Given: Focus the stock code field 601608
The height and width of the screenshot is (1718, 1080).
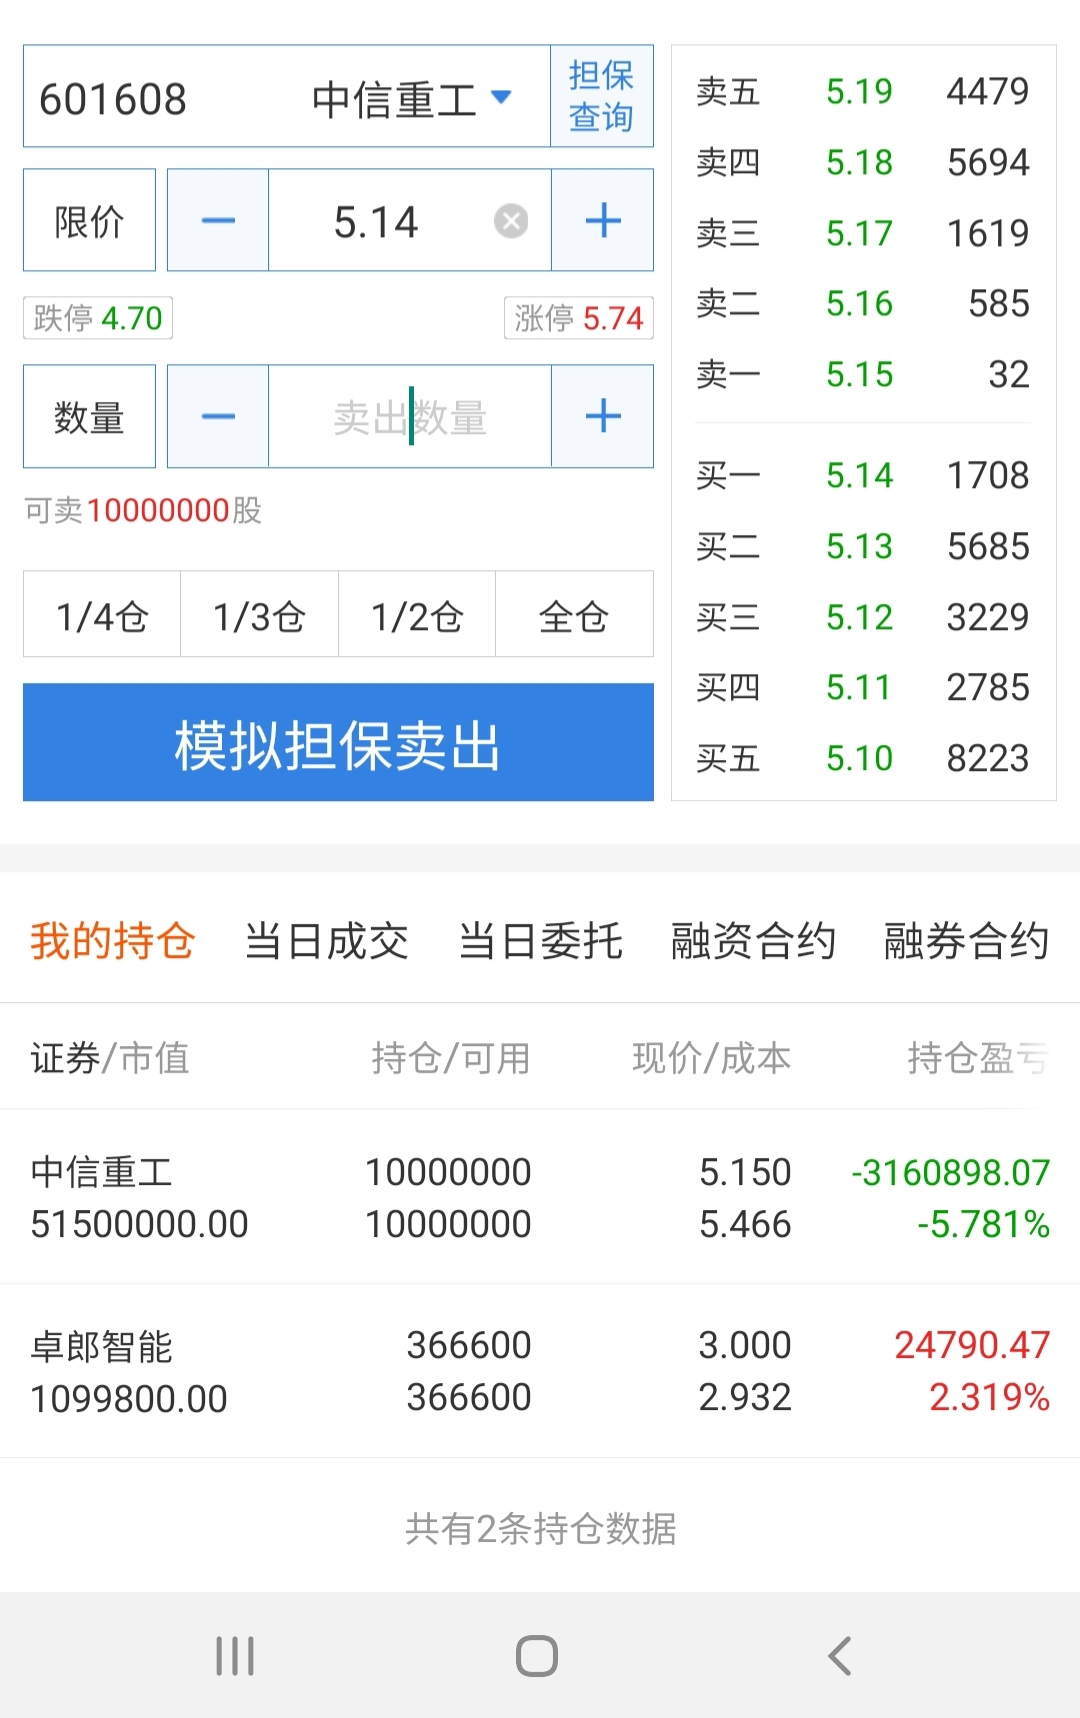Looking at the screenshot, I should coord(113,99).
